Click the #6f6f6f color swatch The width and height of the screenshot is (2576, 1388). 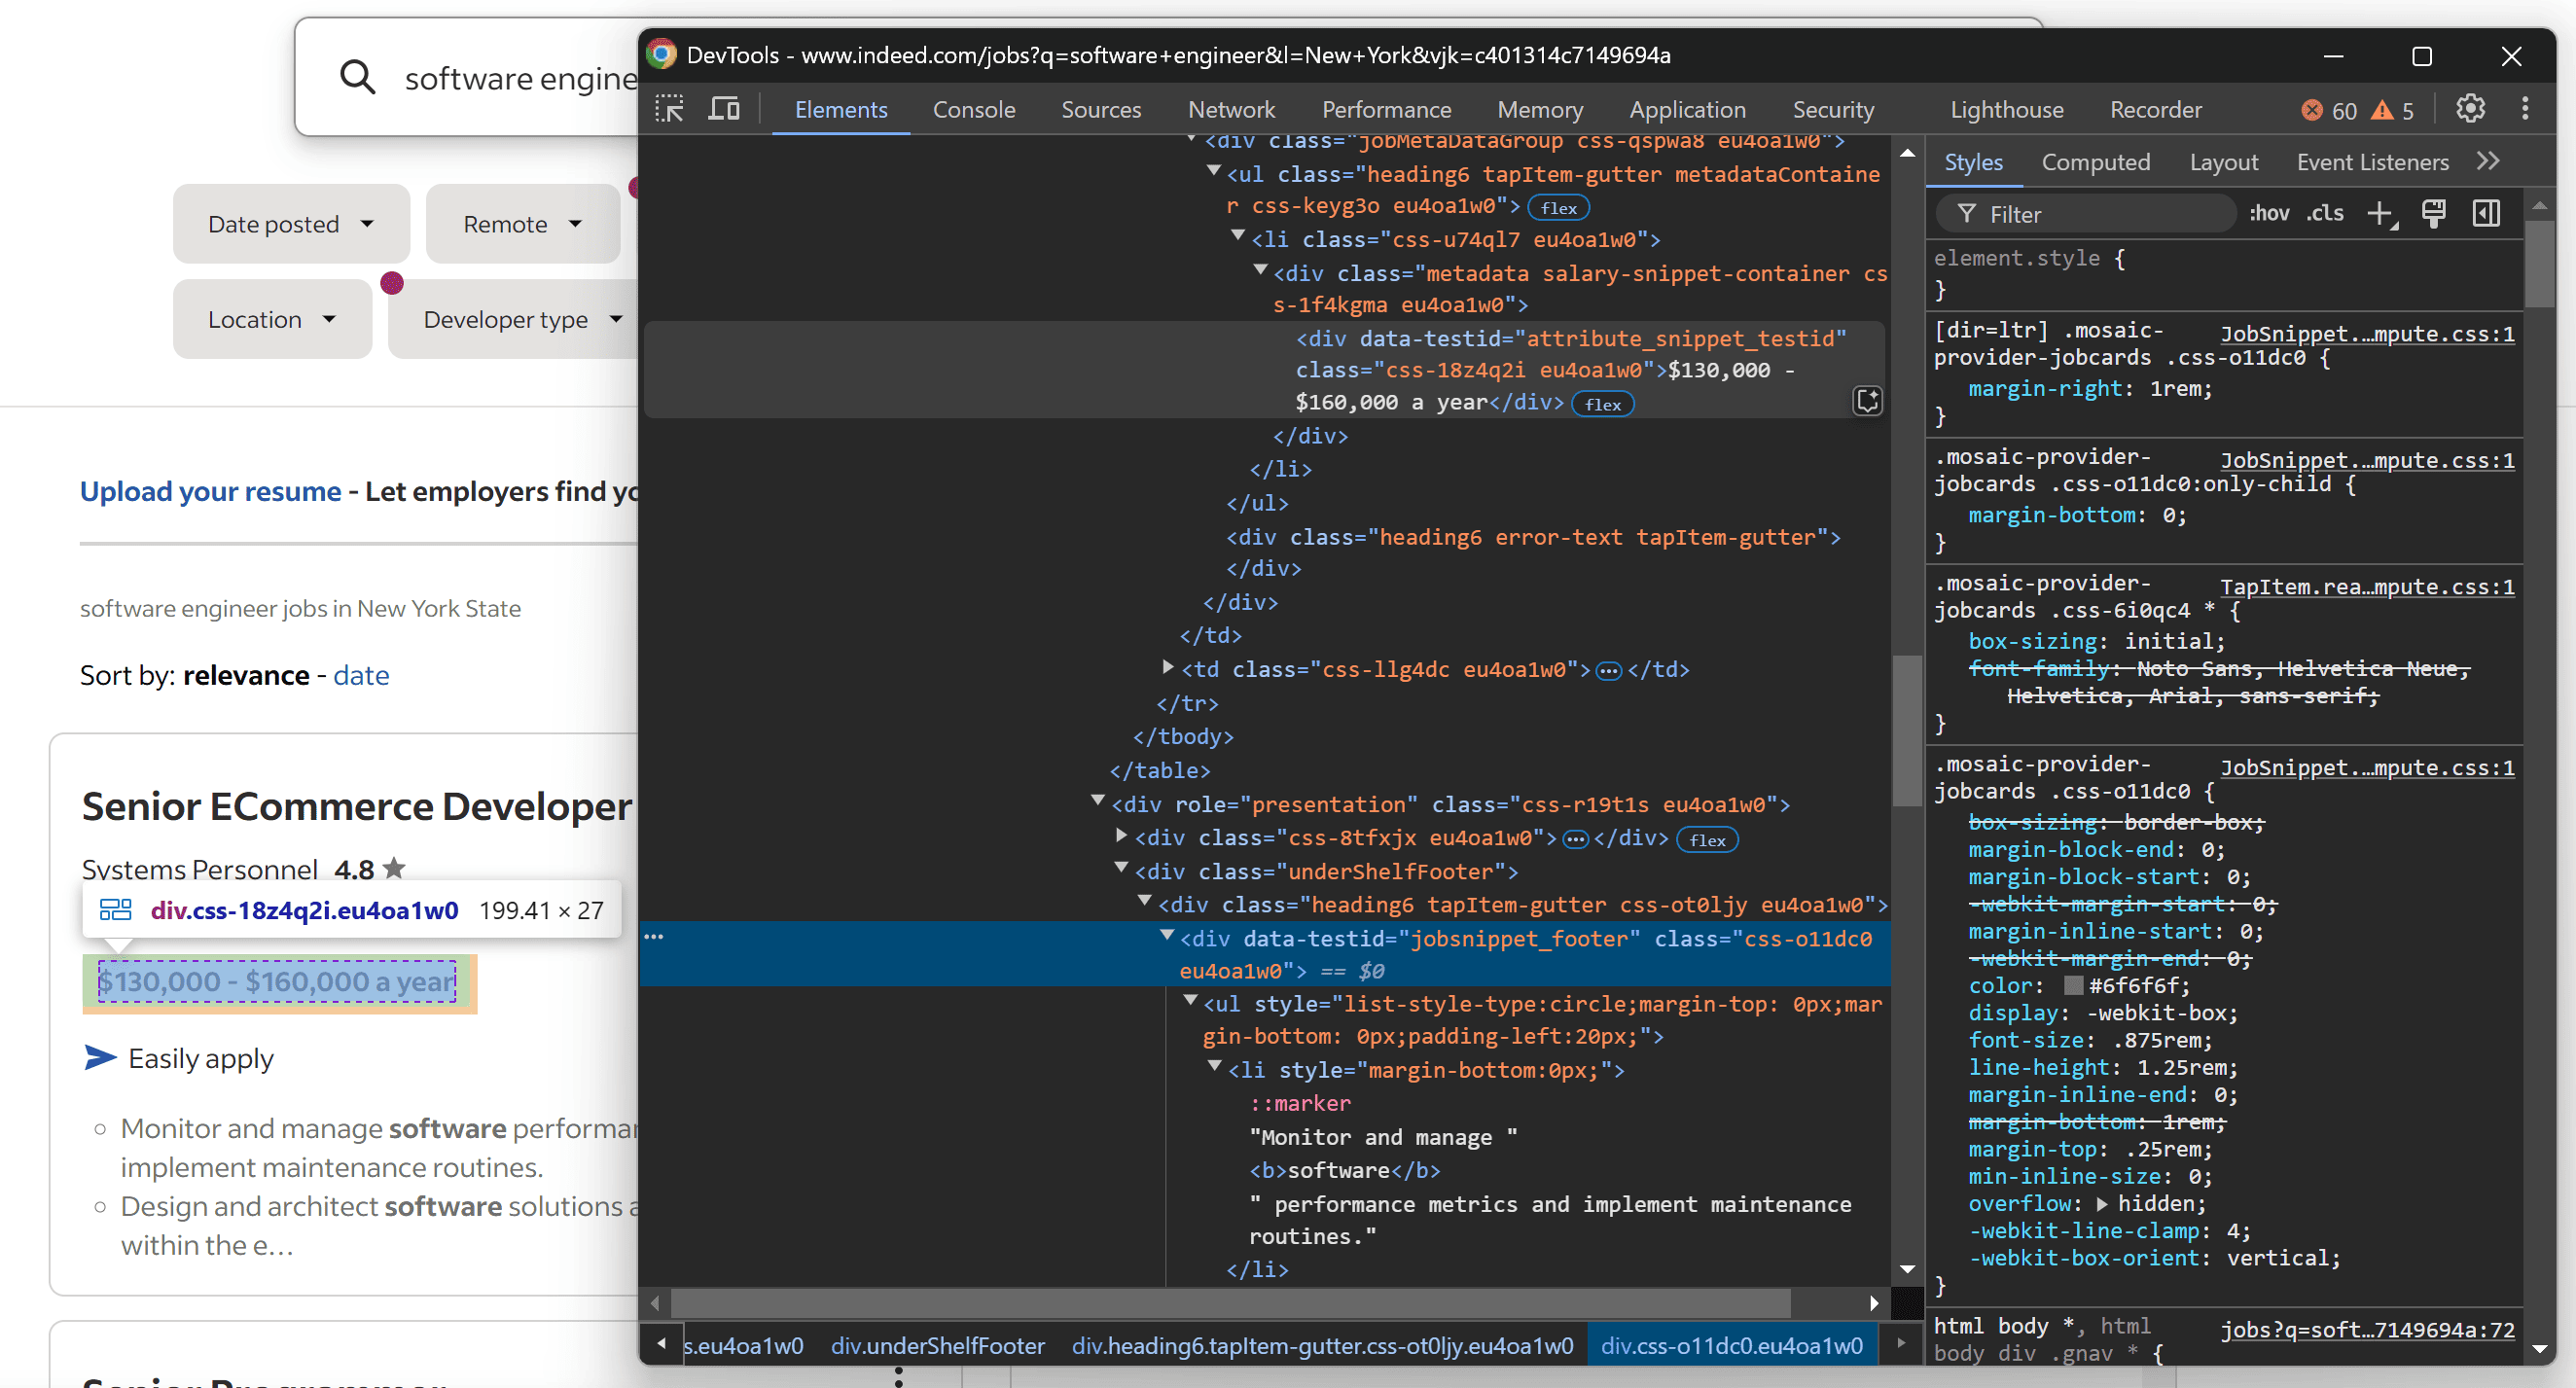[x=2074, y=986]
